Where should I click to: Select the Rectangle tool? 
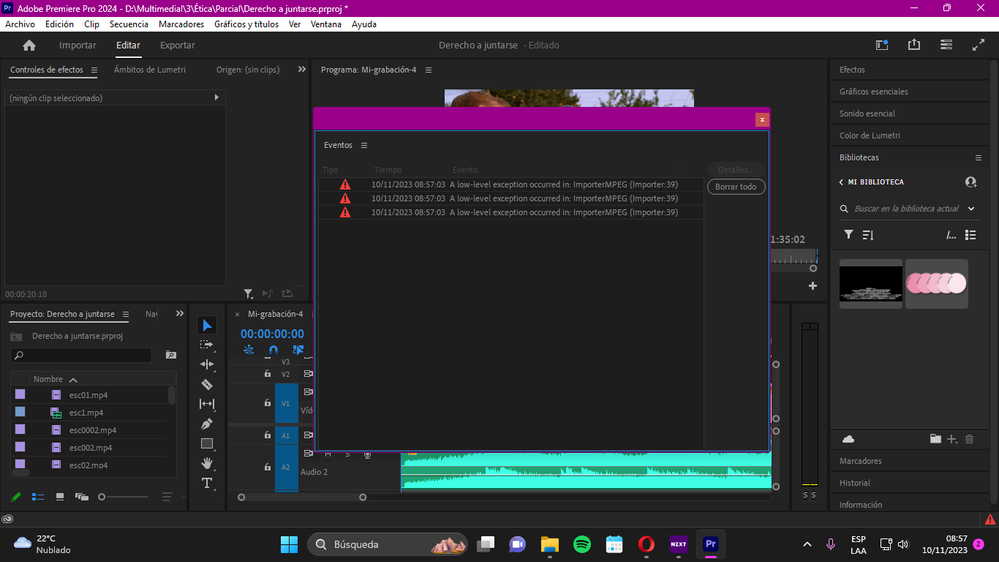point(207,443)
